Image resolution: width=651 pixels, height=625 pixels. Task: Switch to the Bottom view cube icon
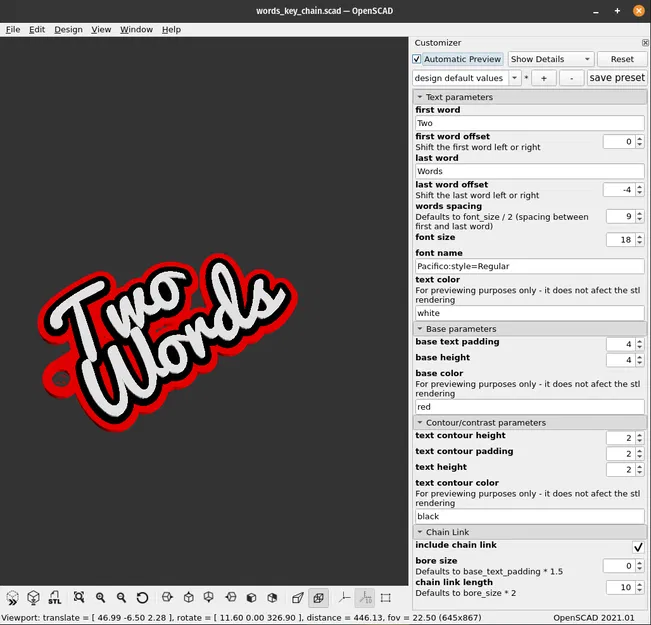[209, 598]
